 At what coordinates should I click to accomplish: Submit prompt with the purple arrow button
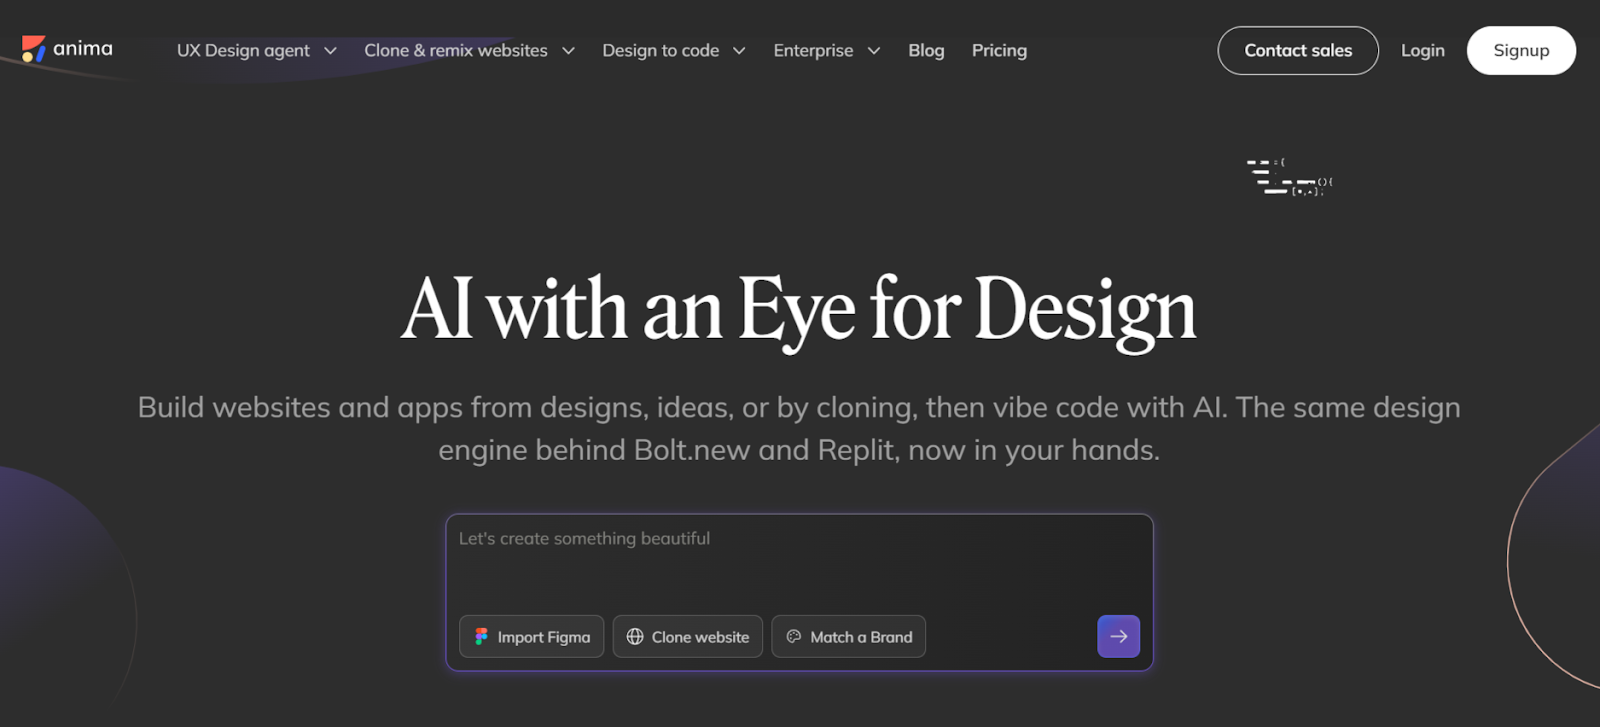(x=1118, y=636)
